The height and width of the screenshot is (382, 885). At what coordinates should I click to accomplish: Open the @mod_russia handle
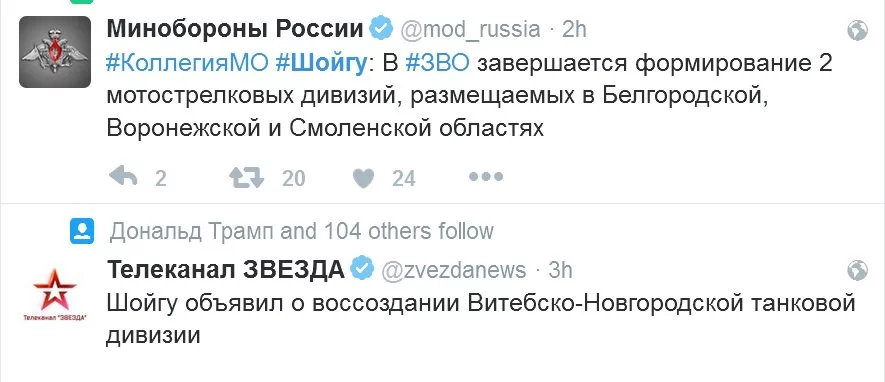click(x=470, y=29)
